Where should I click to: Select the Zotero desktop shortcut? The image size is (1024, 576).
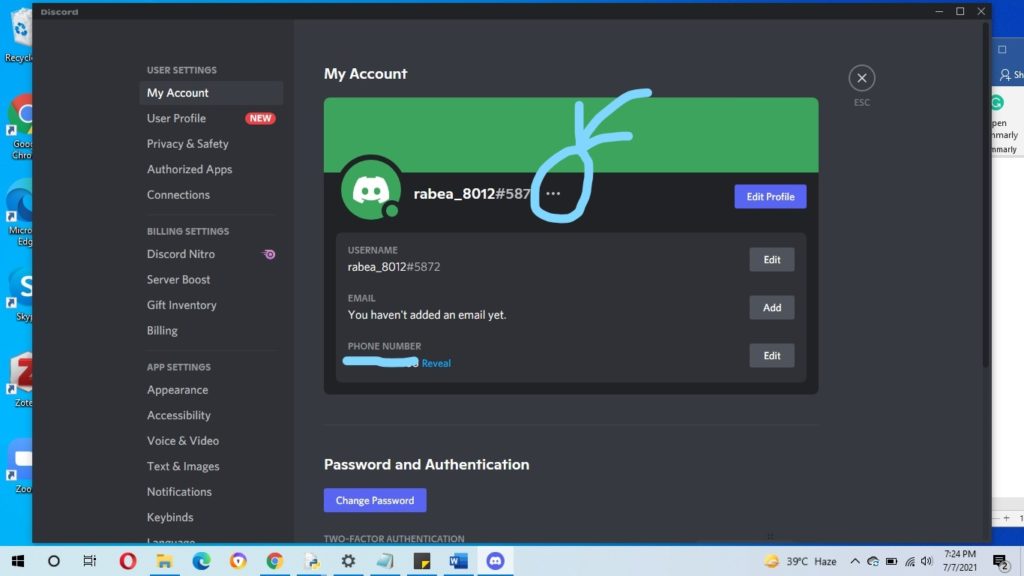(20, 381)
